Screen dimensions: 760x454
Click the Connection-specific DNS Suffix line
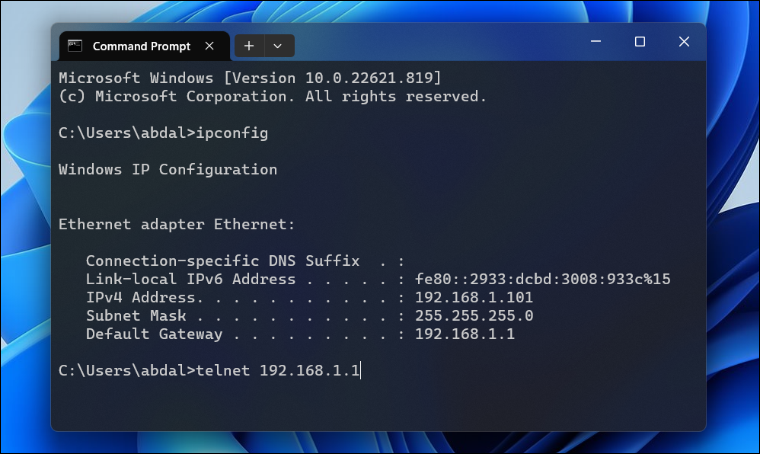[245, 261]
